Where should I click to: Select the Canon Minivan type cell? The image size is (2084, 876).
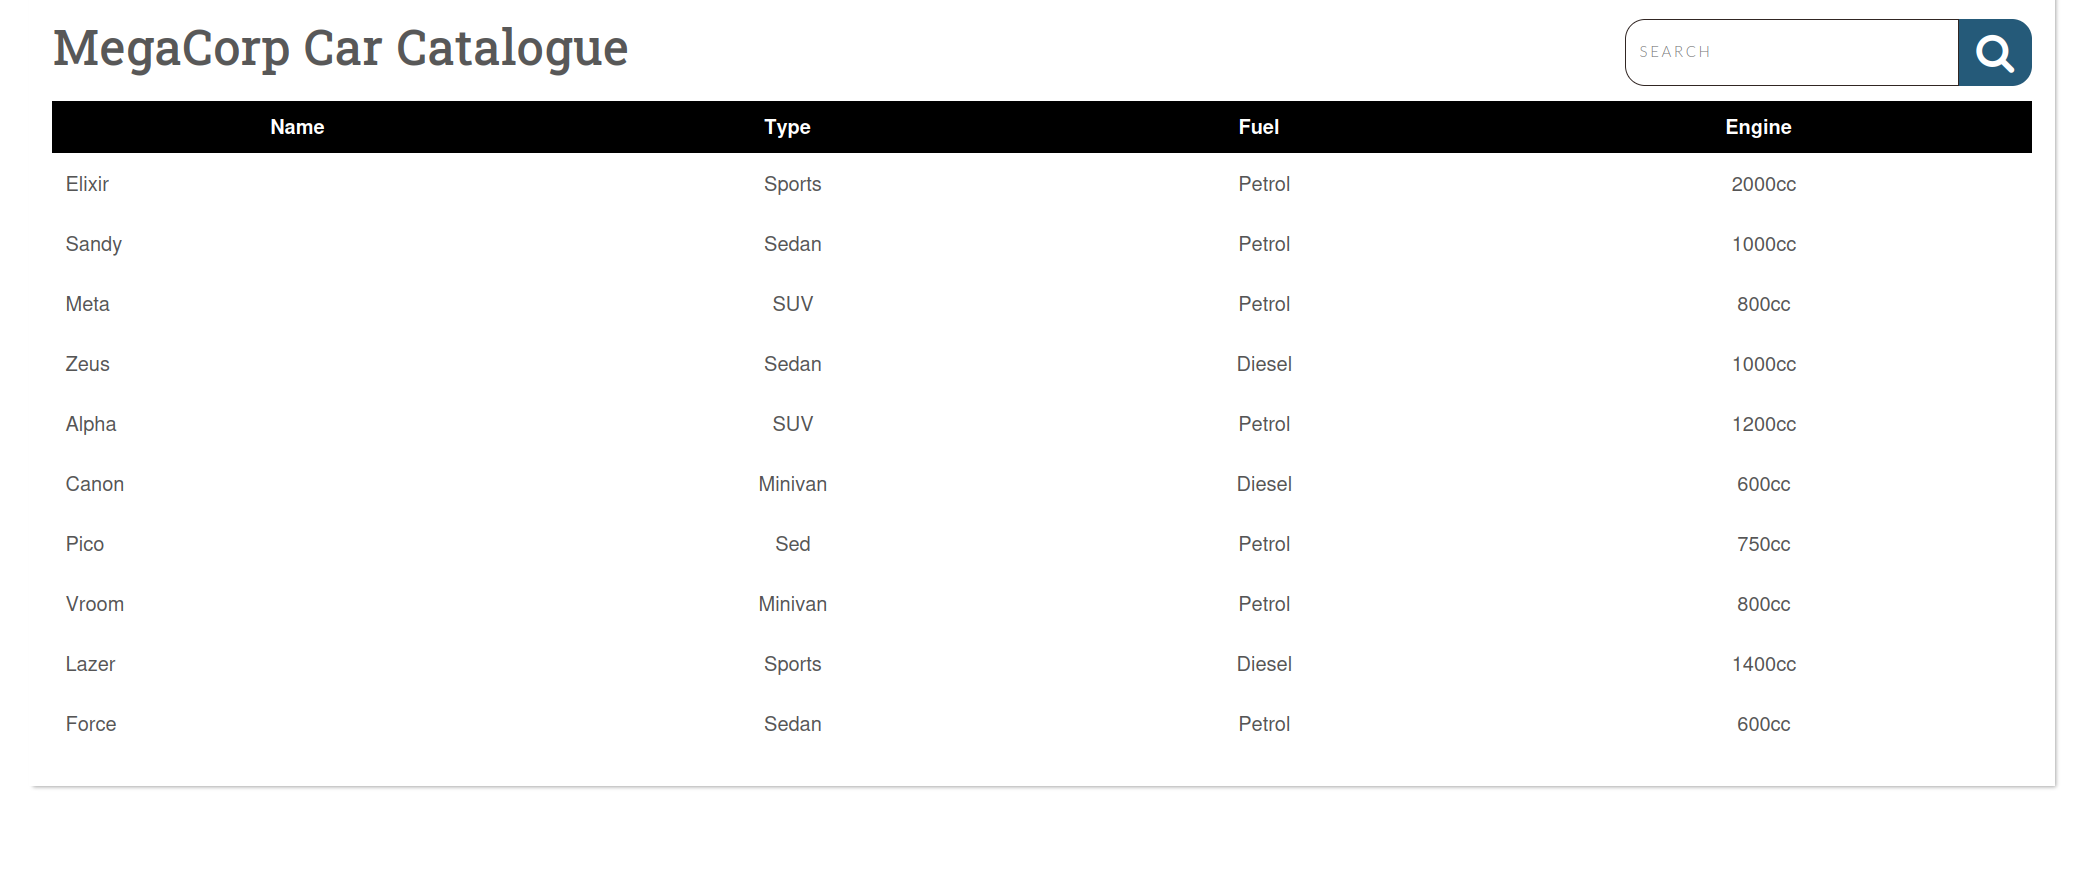(x=793, y=484)
